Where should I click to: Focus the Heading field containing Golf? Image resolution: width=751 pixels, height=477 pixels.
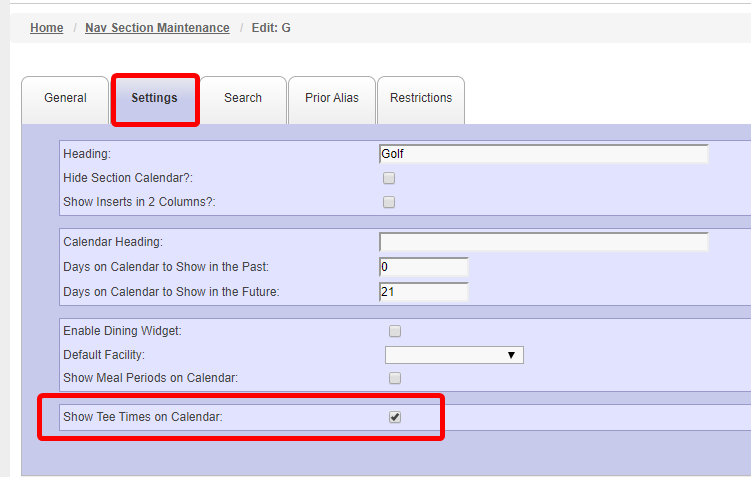tap(544, 154)
